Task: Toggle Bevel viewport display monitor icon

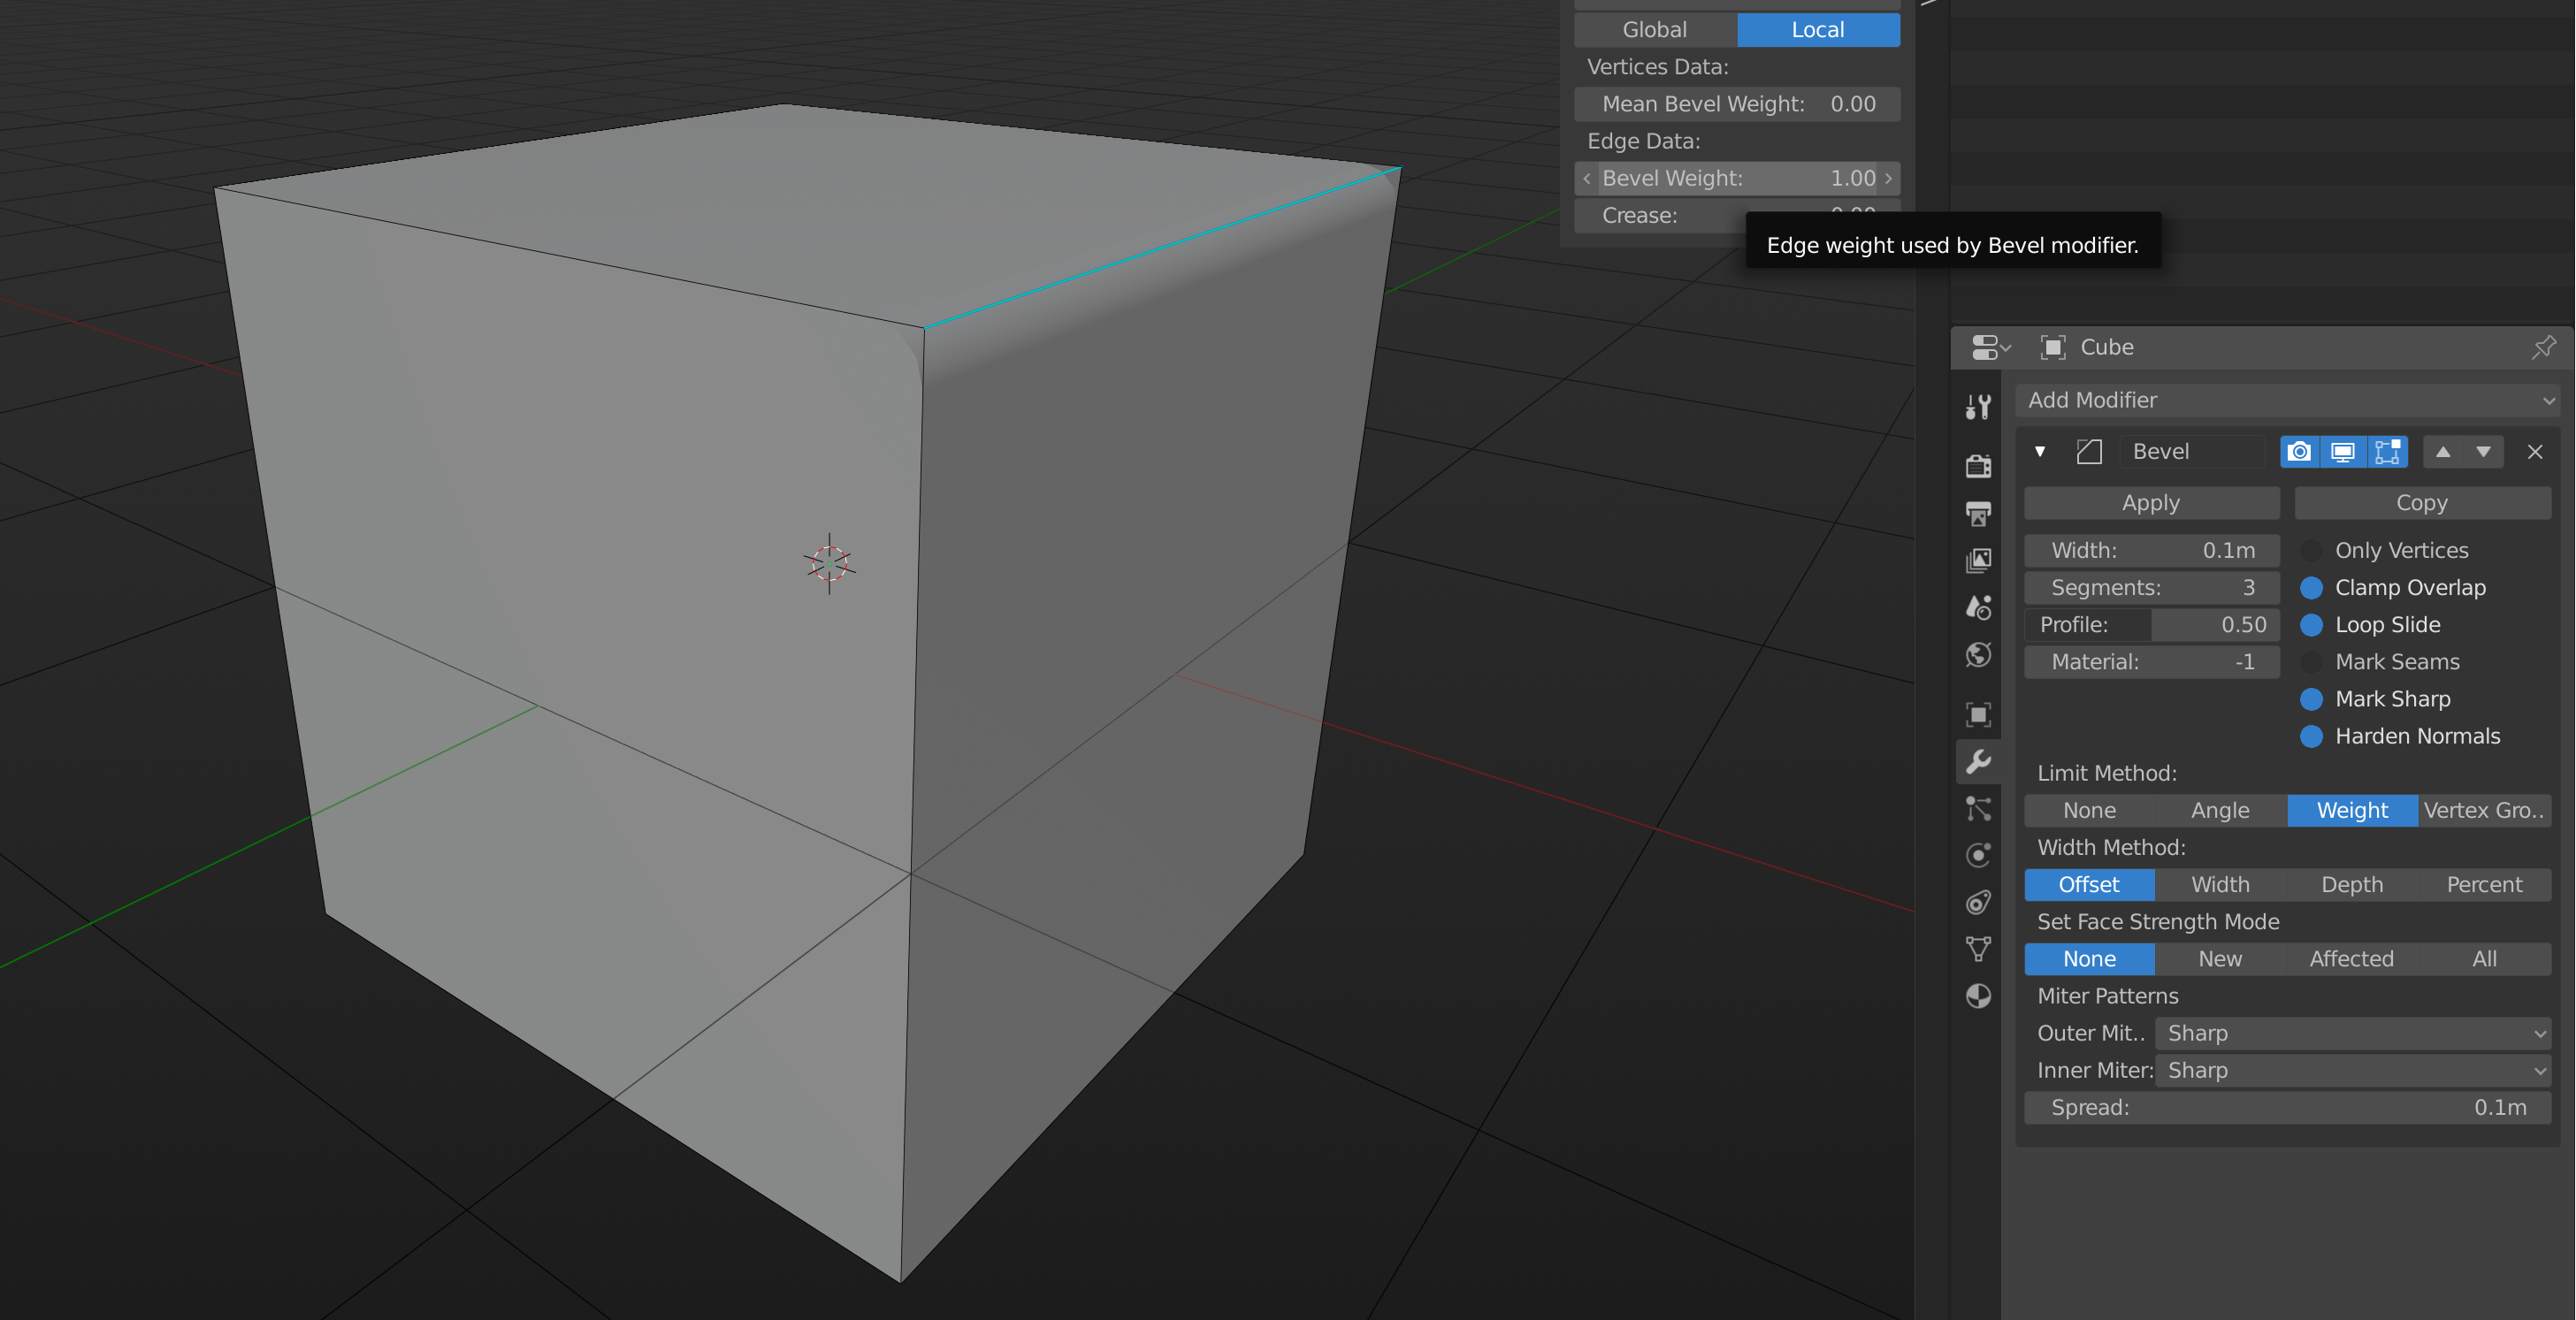Action: (x=2342, y=452)
